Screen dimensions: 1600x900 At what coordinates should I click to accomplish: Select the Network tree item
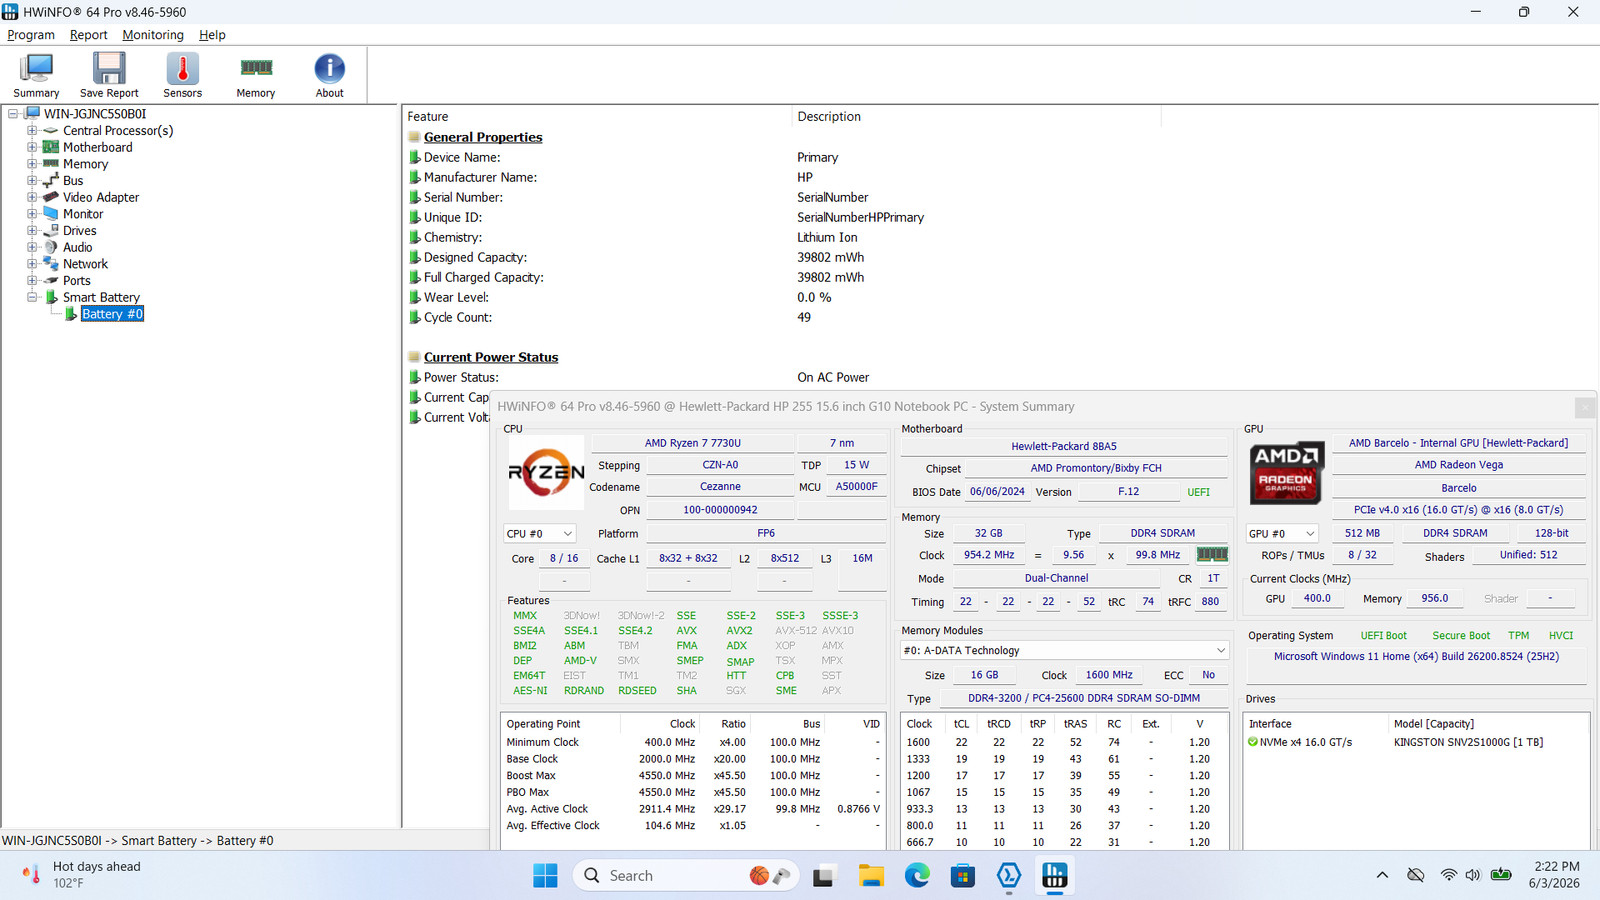coord(85,264)
